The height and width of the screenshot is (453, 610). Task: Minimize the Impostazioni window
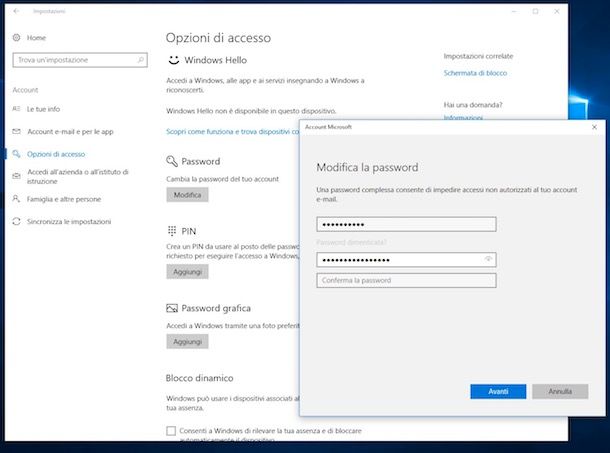pyautogui.click(x=514, y=11)
